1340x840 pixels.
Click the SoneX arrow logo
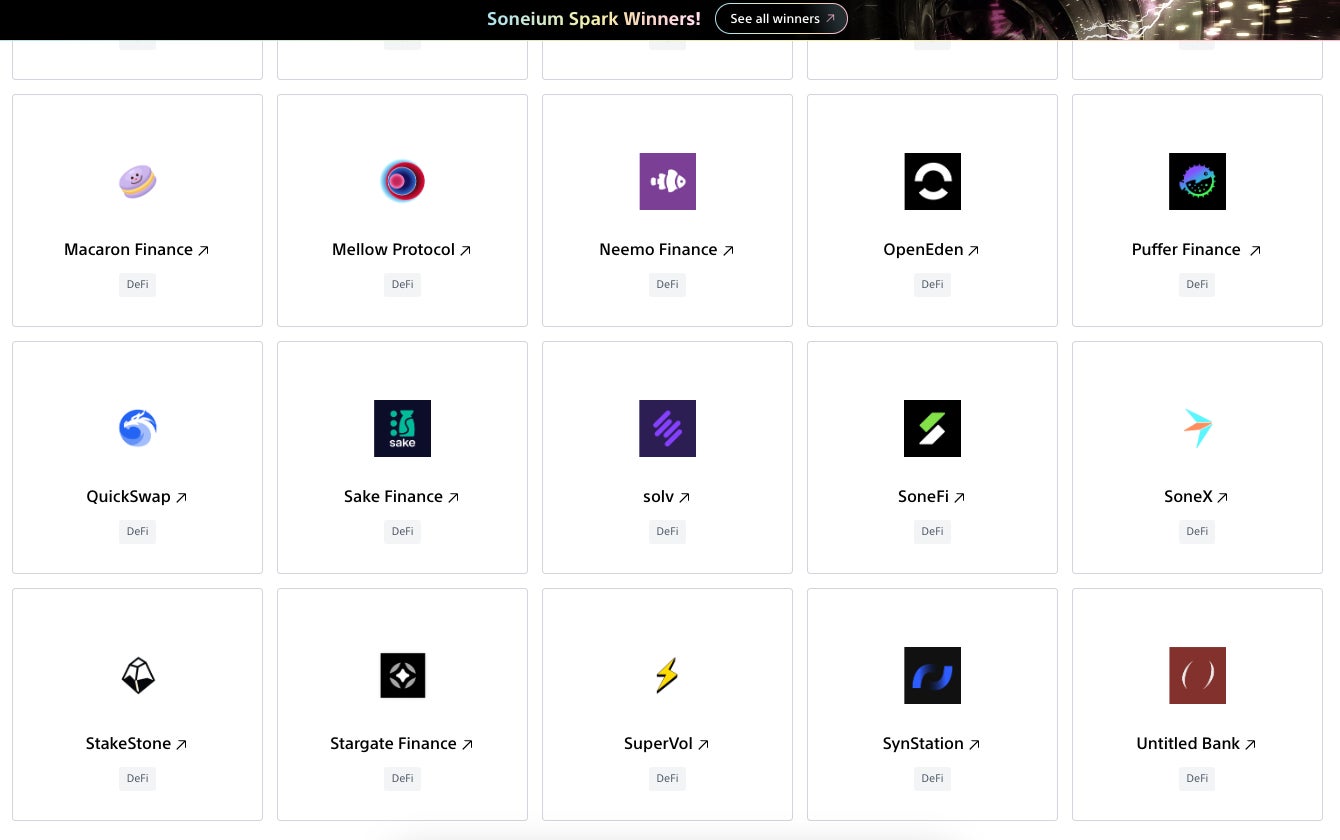click(x=1197, y=428)
